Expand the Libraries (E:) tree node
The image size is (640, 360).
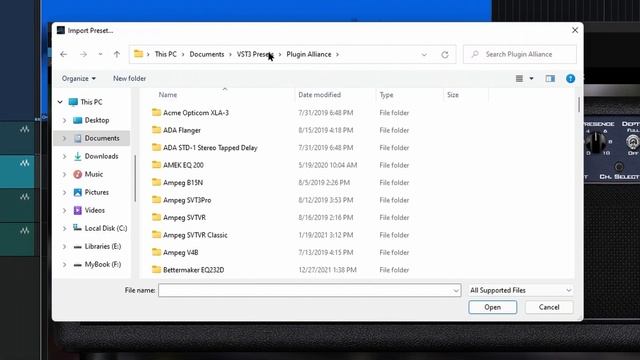[64, 247]
